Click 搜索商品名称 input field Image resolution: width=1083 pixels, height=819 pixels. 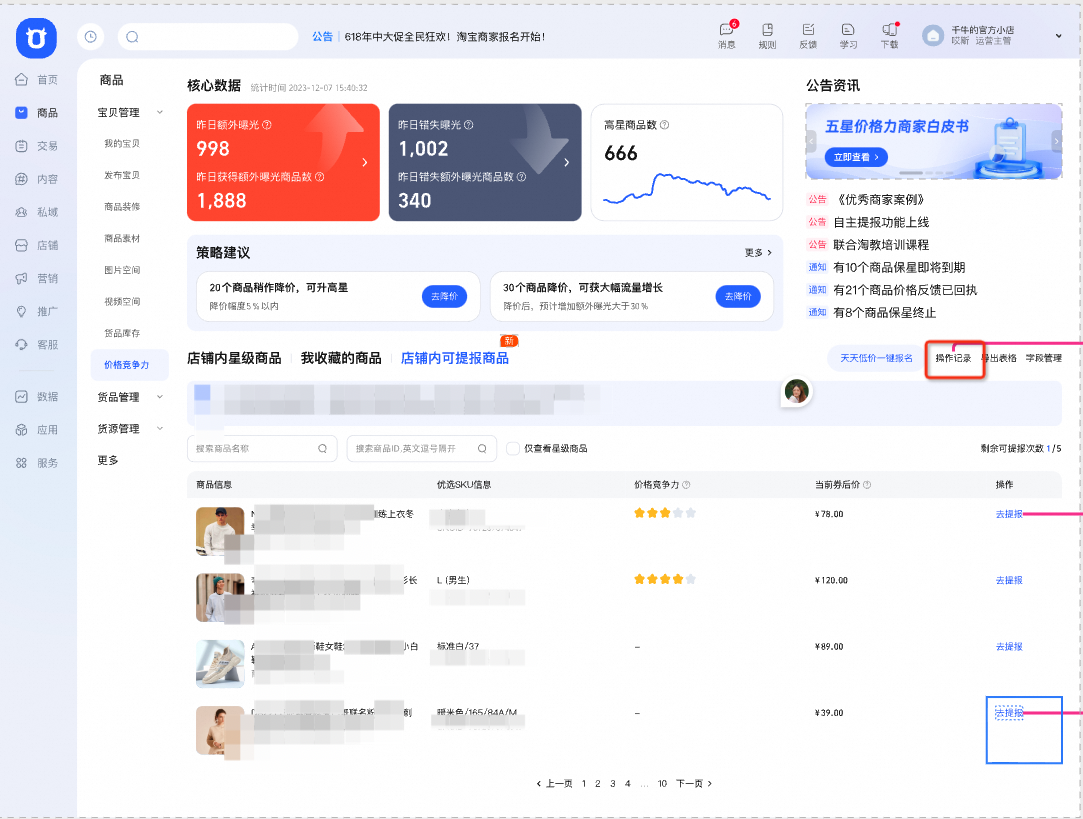coord(262,448)
